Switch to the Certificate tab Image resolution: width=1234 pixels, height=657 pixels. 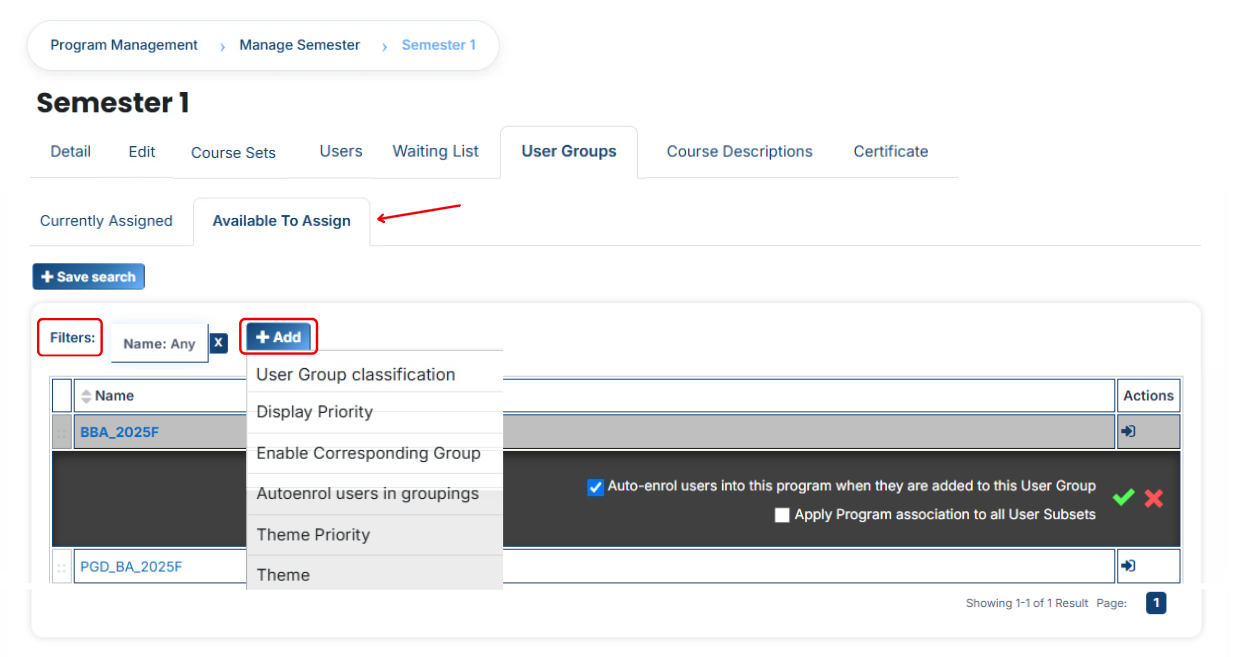(x=891, y=152)
